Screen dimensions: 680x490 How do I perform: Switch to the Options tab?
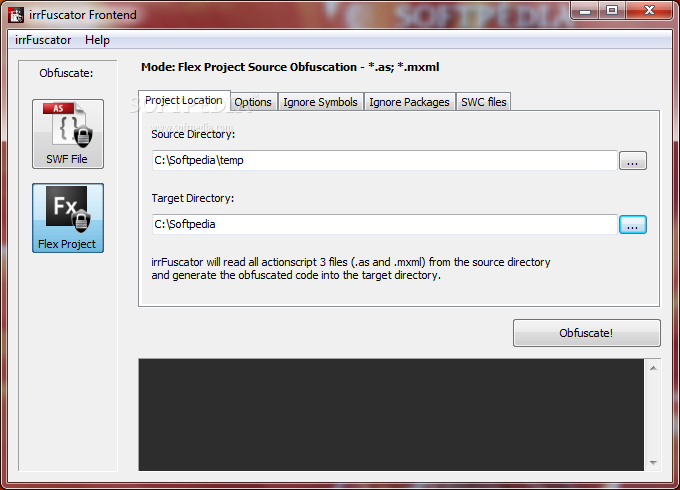(x=253, y=102)
